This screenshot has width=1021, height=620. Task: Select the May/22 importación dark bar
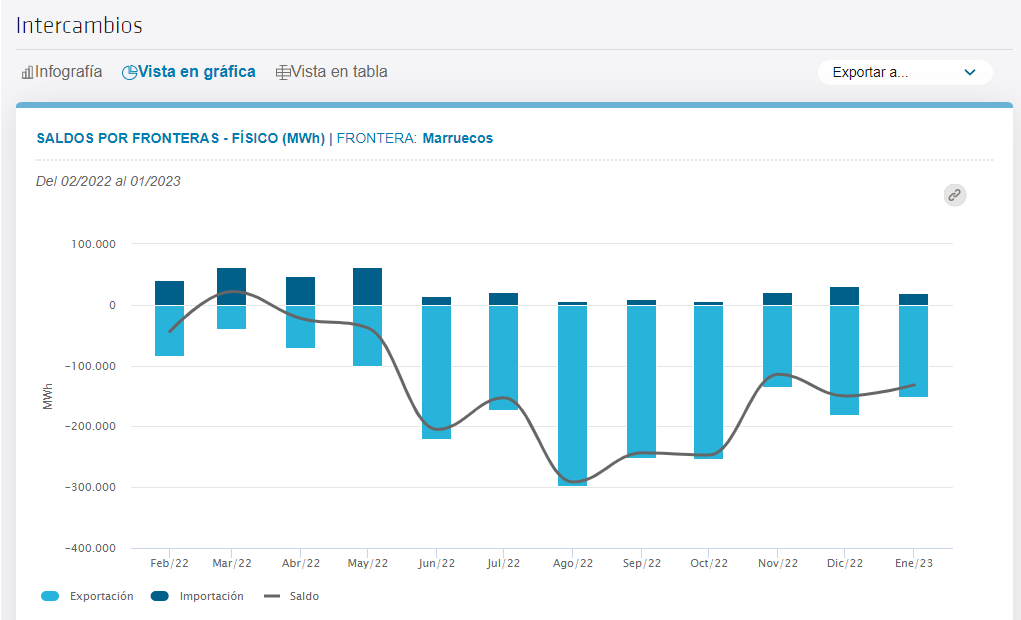(367, 287)
